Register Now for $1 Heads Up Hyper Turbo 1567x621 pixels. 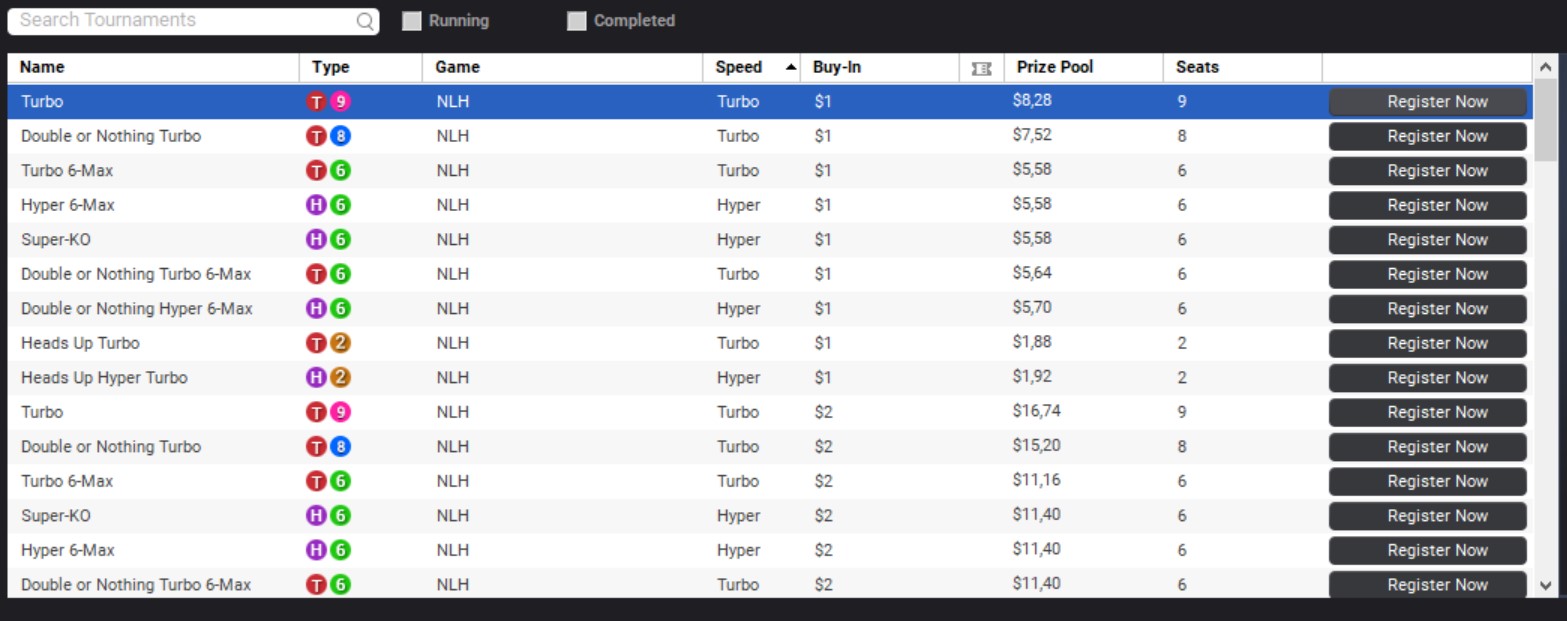[x=1427, y=378]
